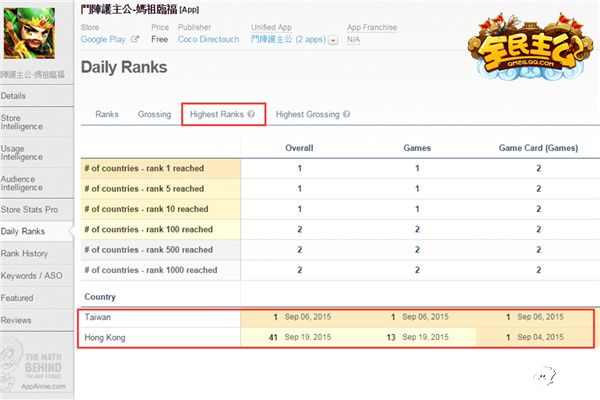Open the unified app link with 2 apps
This screenshot has width=600, height=400.
[x=289, y=39]
